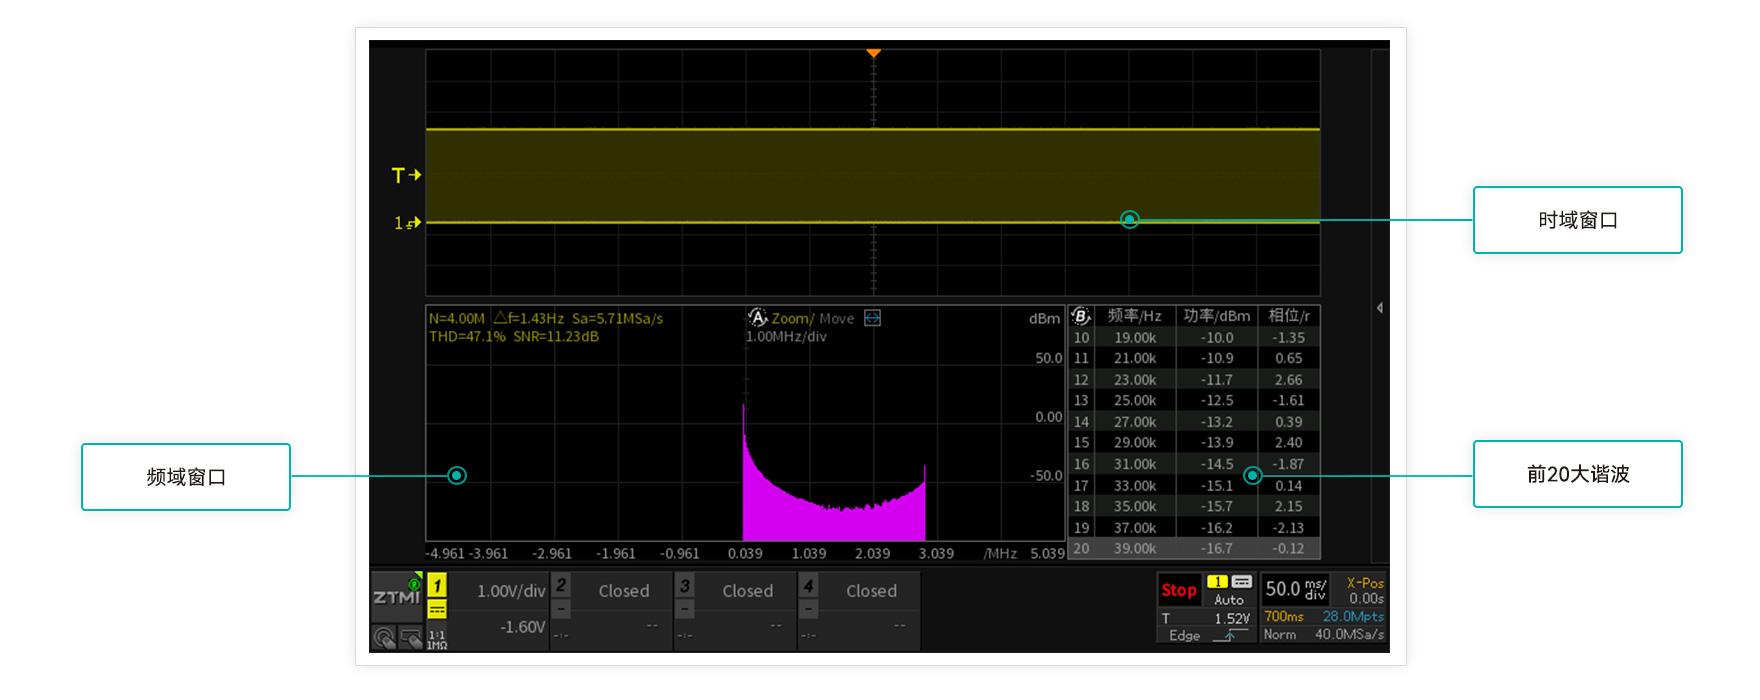This screenshot has height=700, width=1760.
Task: Enable channel 2 via its number button
Action: point(561,585)
